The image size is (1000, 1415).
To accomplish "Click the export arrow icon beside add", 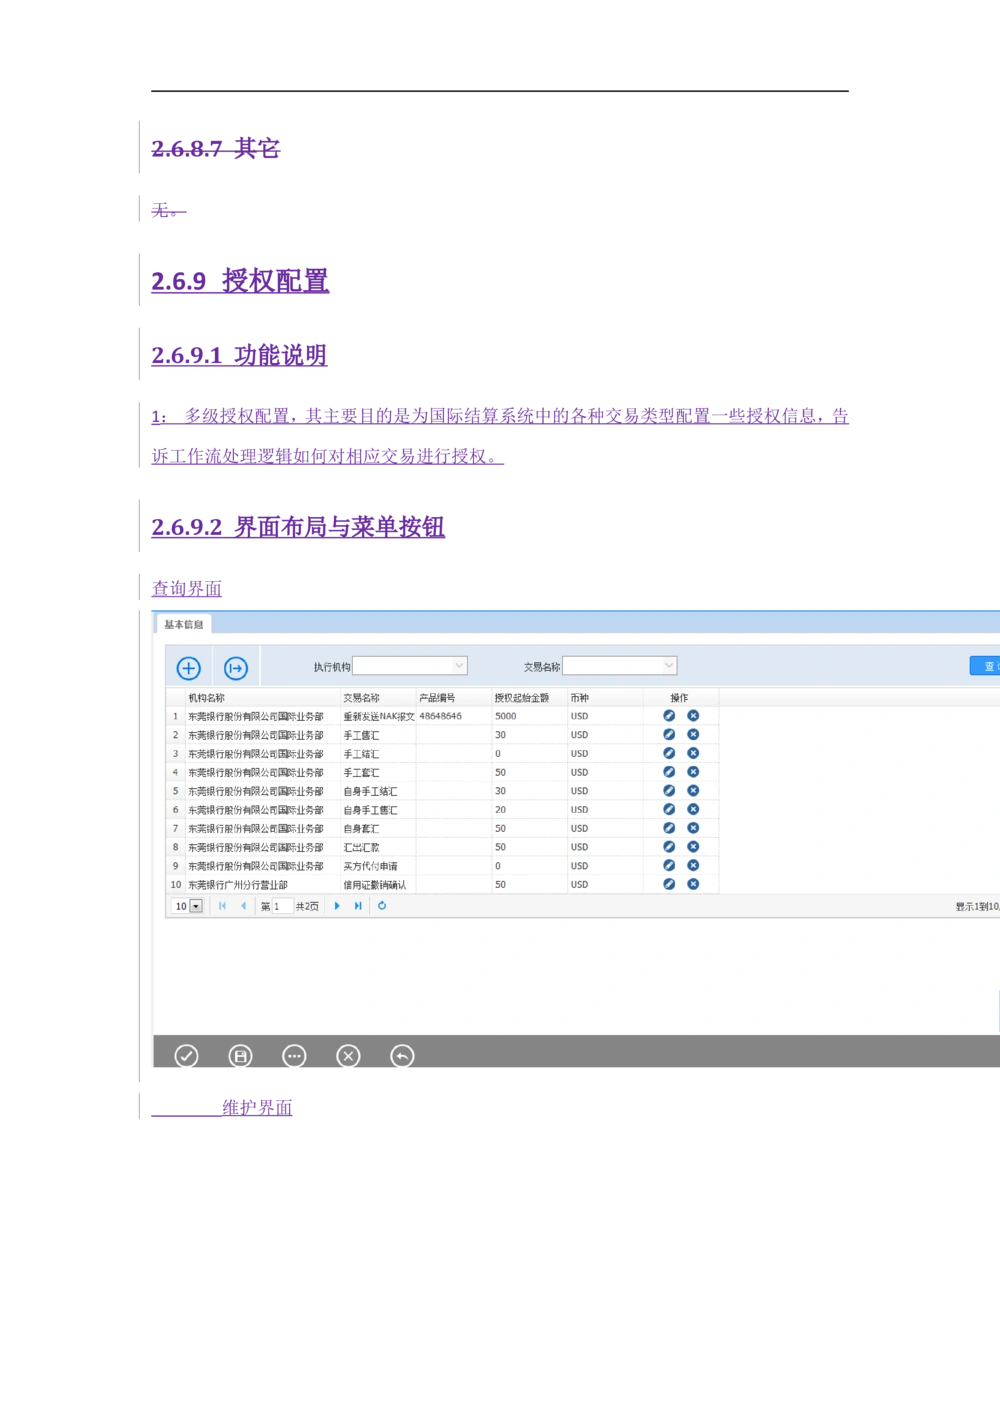I will [x=236, y=668].
